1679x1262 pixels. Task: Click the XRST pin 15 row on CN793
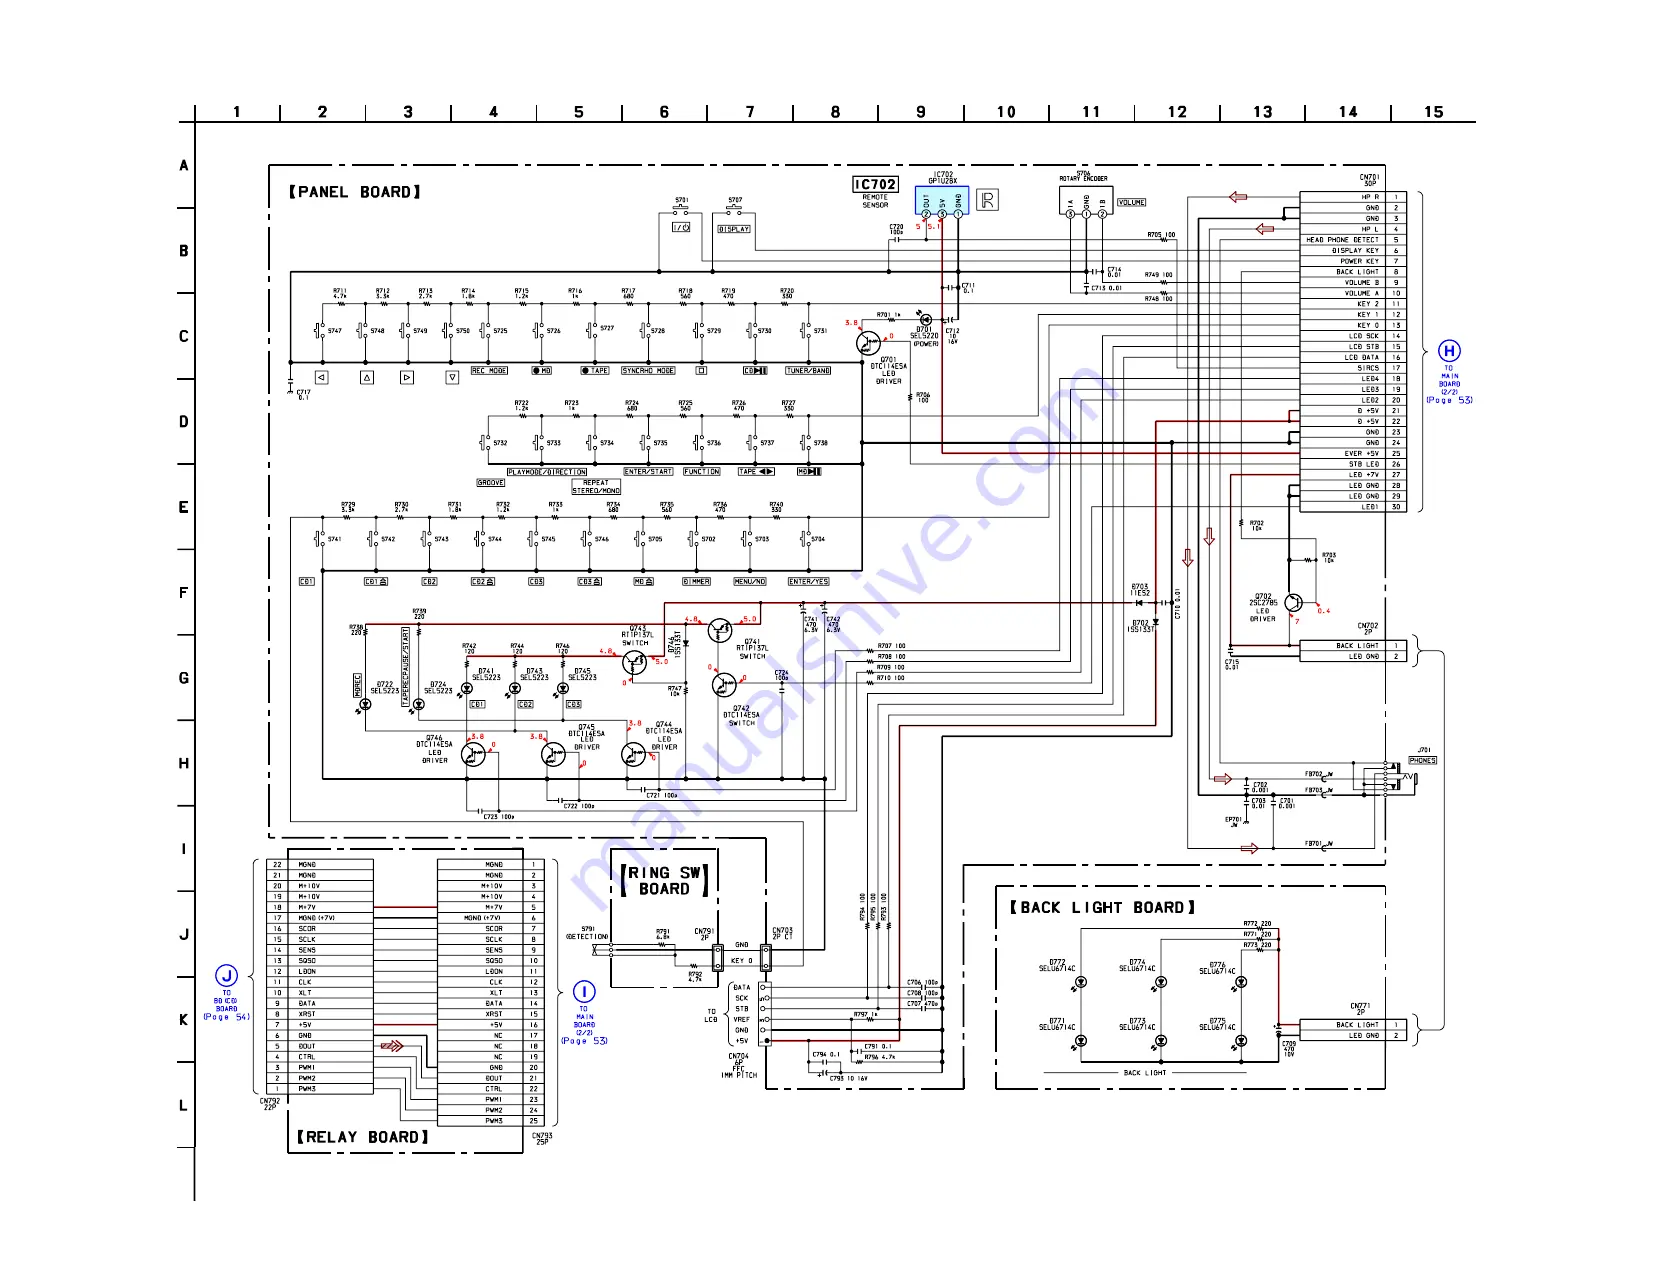491,1014
